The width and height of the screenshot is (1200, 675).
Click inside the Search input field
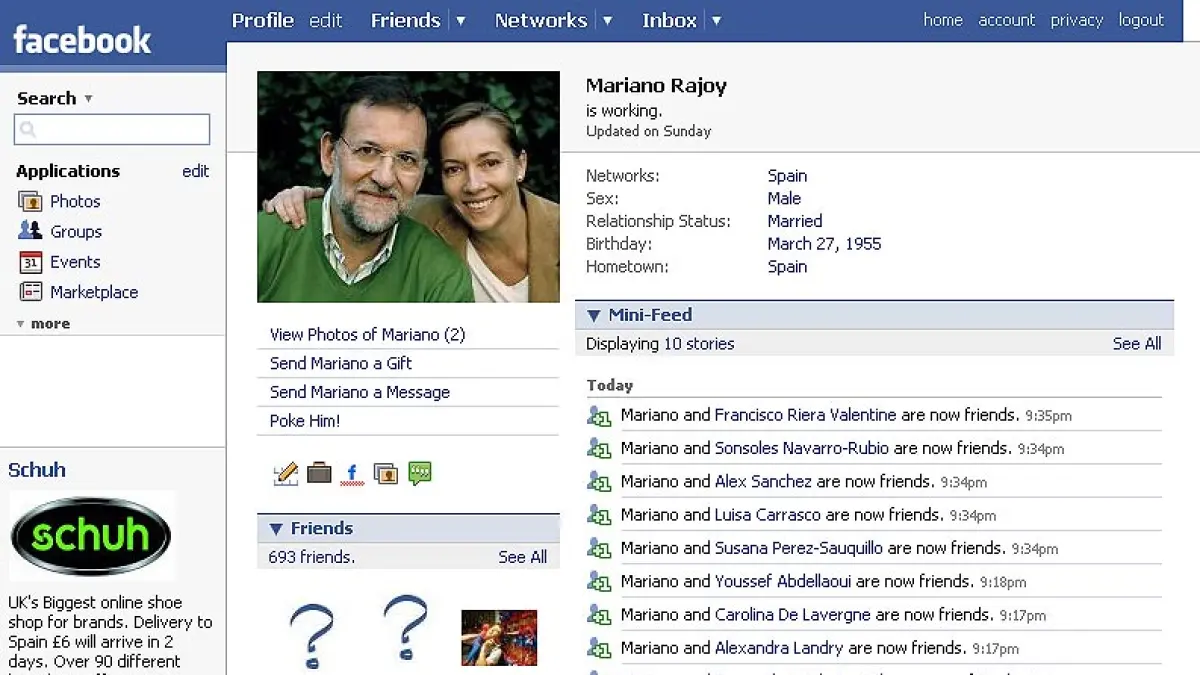click(x=112, y=129)
